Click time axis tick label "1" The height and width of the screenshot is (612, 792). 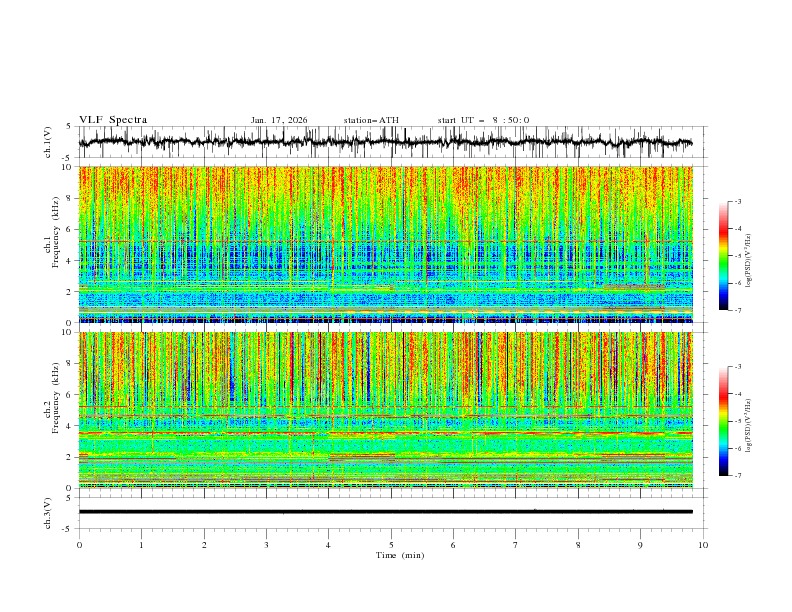click(141, 545)
